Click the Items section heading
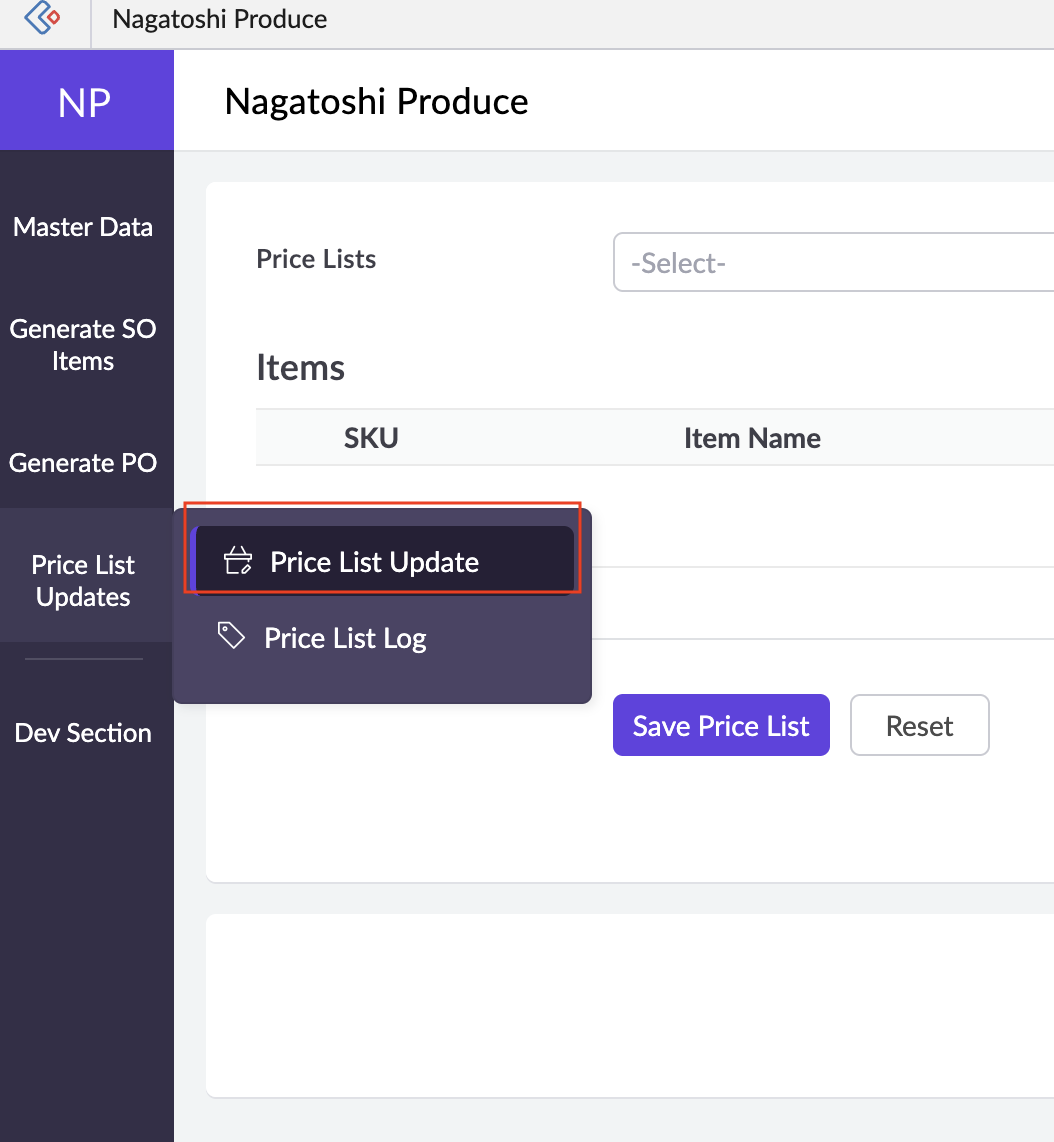Image resolution: width=1054 pixels, height=1142 pixels. tap(300, 367)
